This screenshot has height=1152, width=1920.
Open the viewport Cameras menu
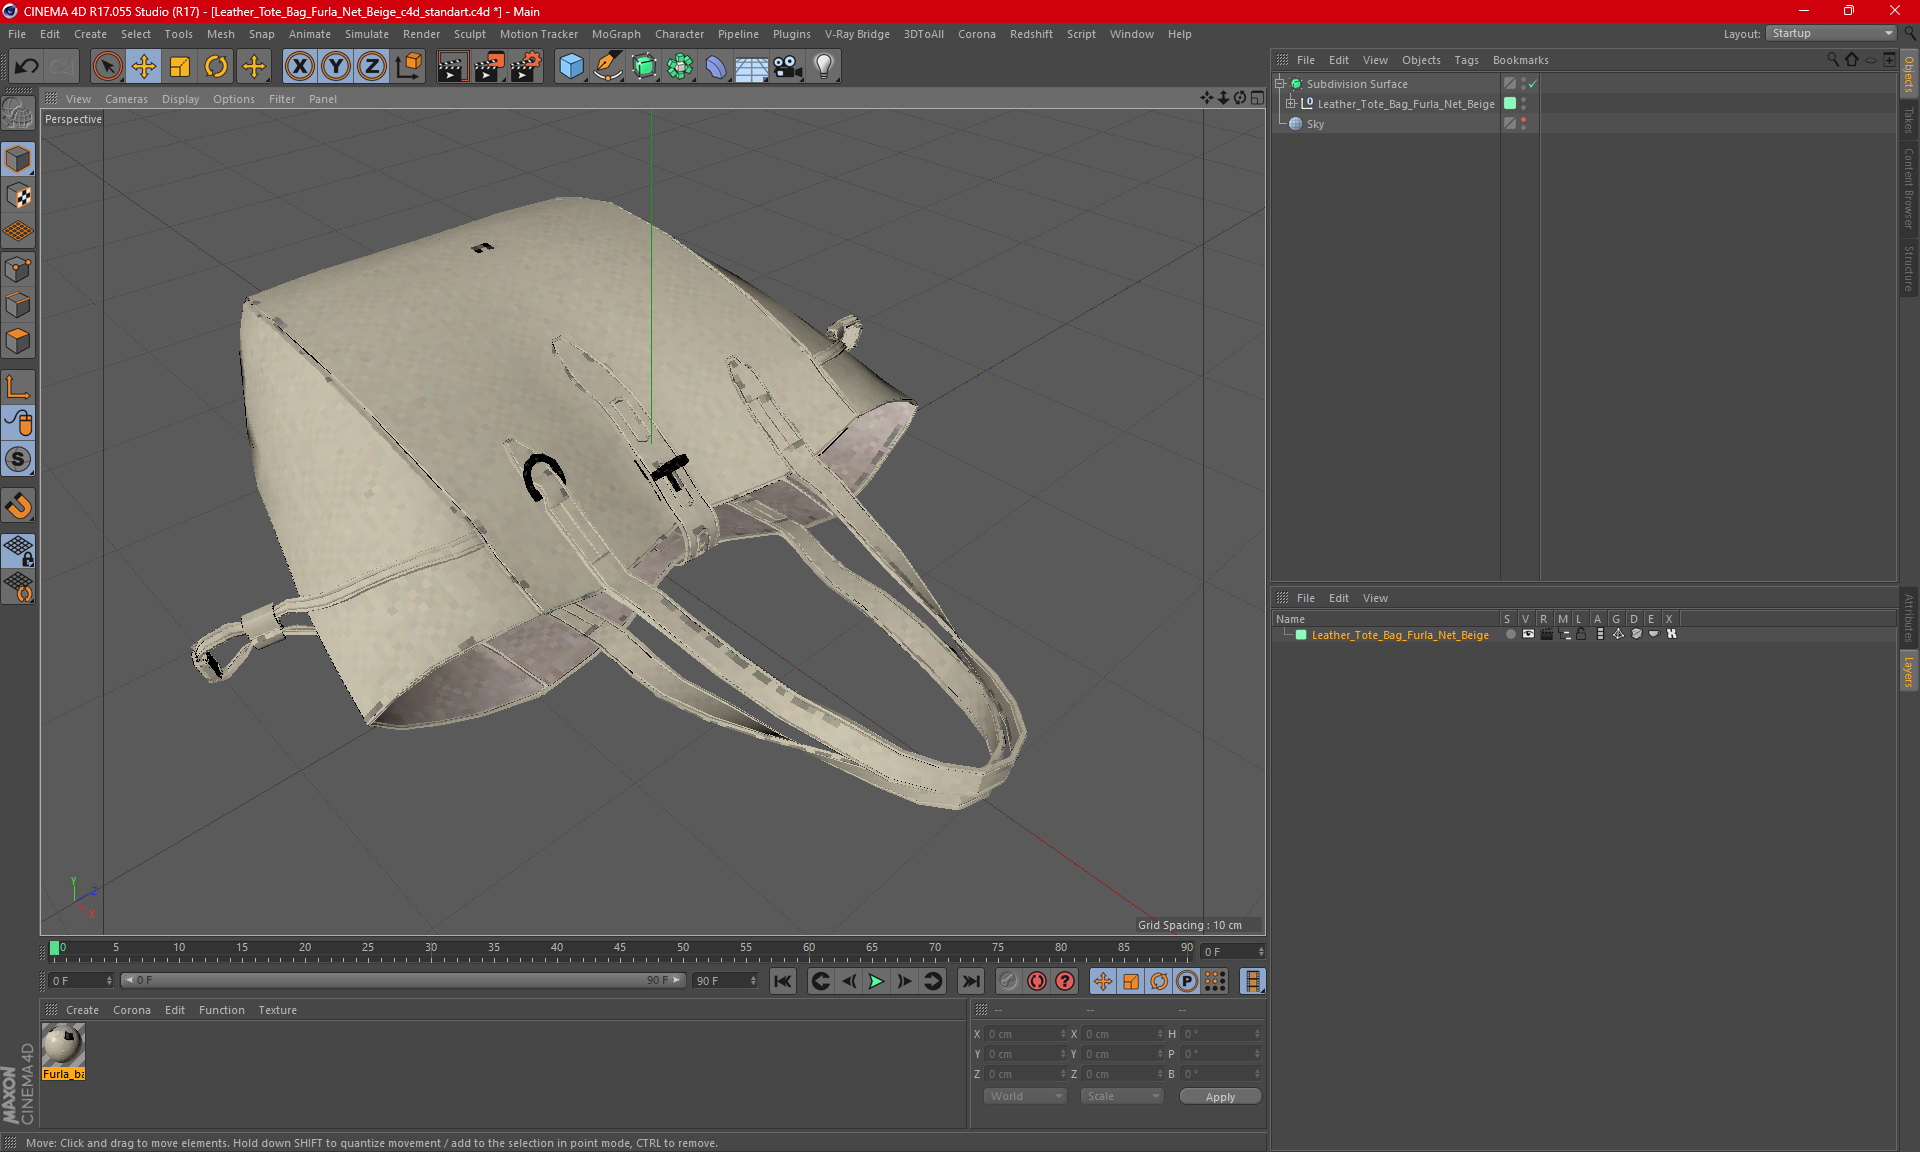(125, 99)
